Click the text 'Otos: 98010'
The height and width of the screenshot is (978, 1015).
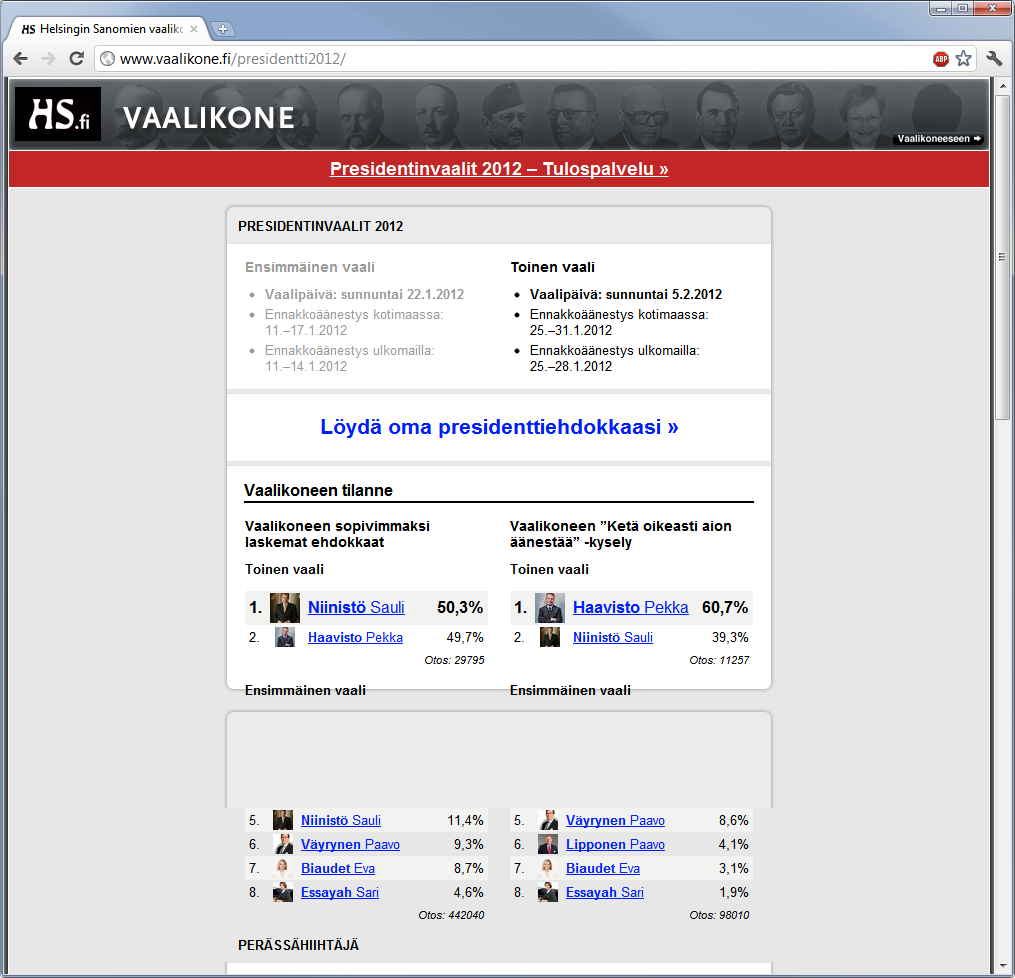click(719, 915)
